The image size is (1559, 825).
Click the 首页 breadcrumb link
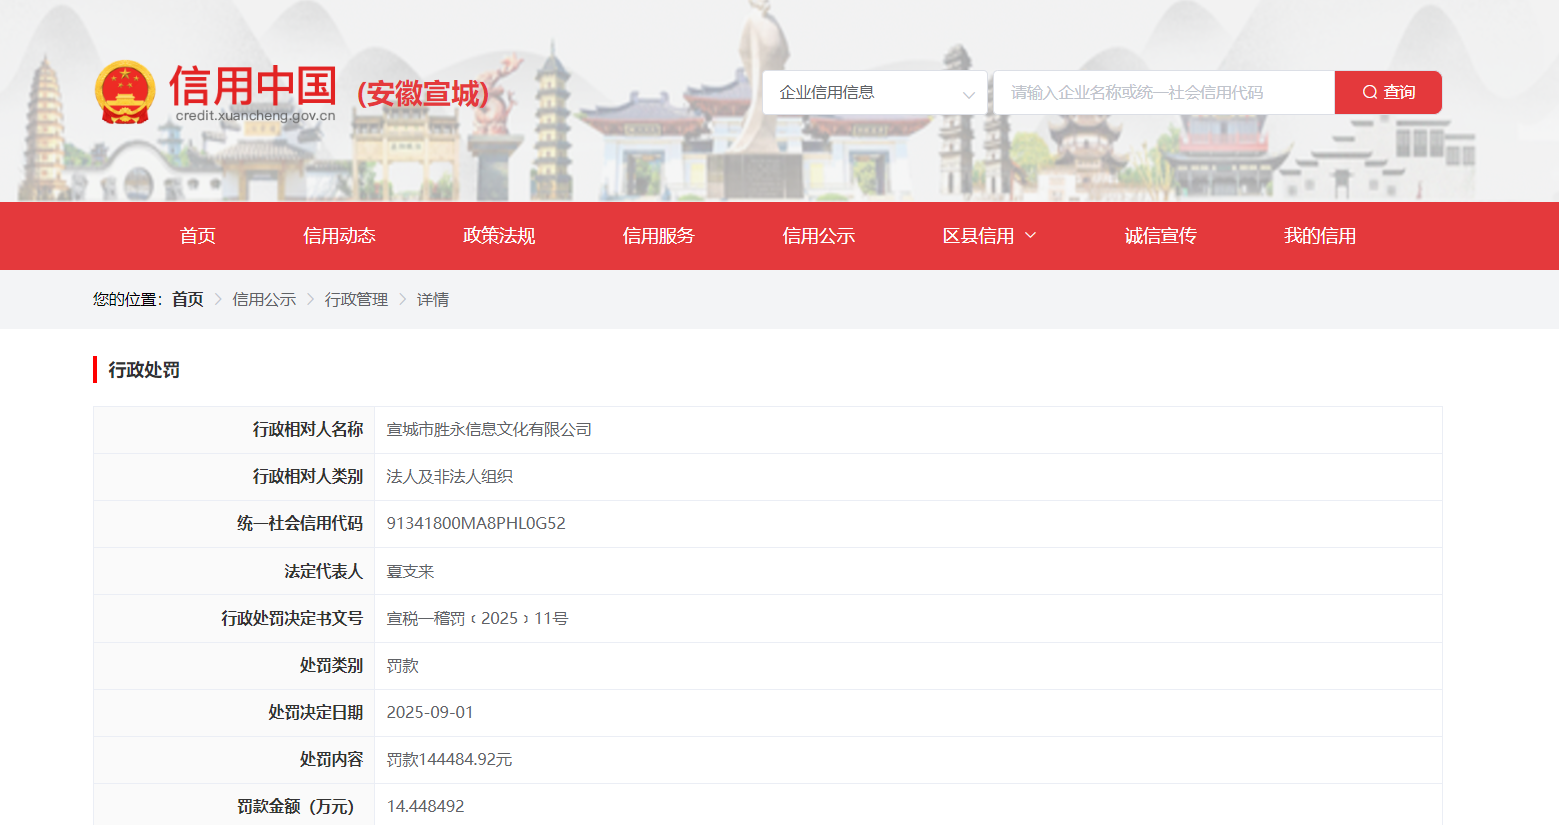click(x=188, y=299)
